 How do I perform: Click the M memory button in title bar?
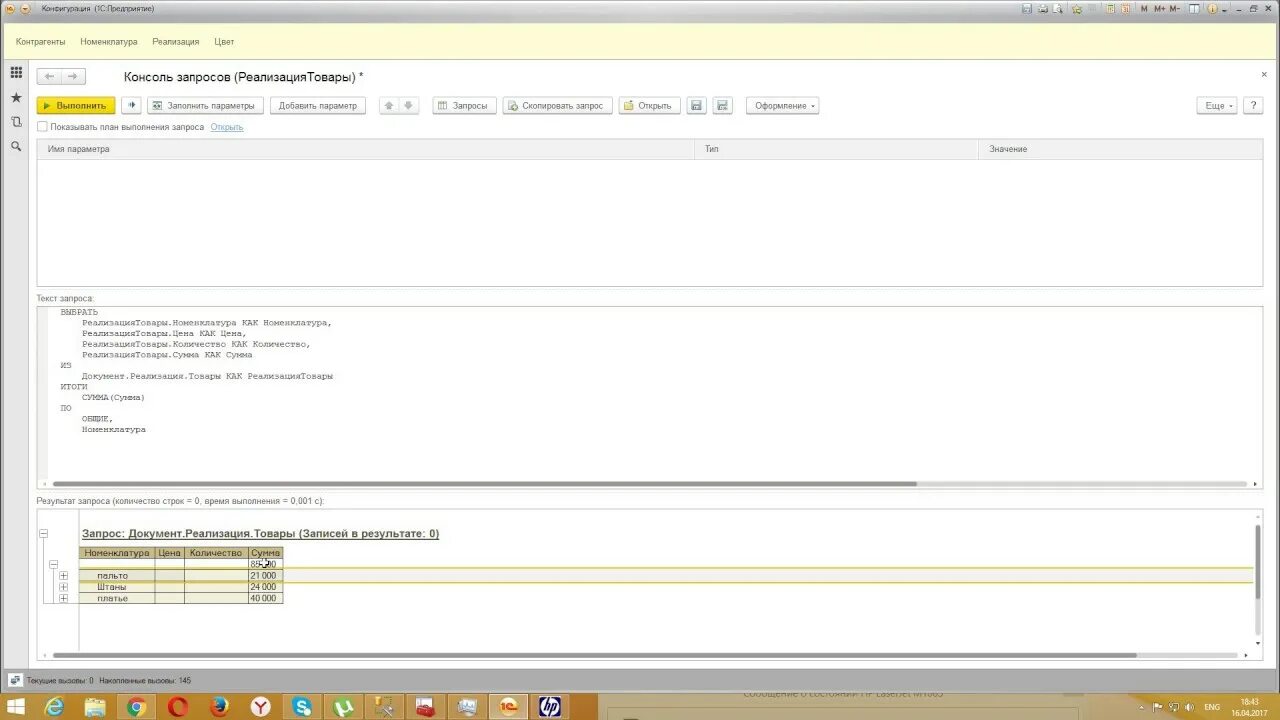(x=1142, y=8)
